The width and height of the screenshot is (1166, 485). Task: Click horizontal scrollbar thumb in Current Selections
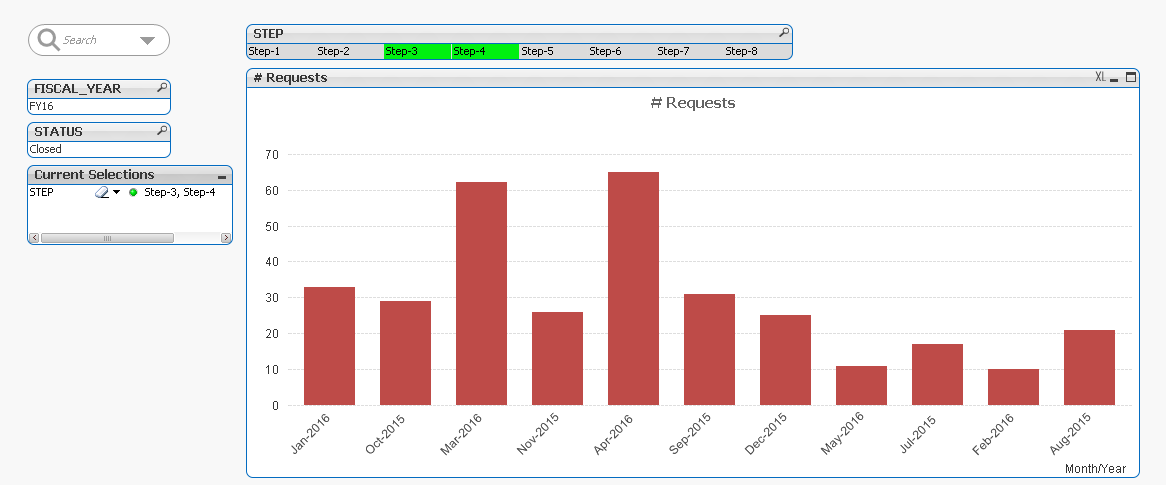pyautogui.click(x=107, y=238)
